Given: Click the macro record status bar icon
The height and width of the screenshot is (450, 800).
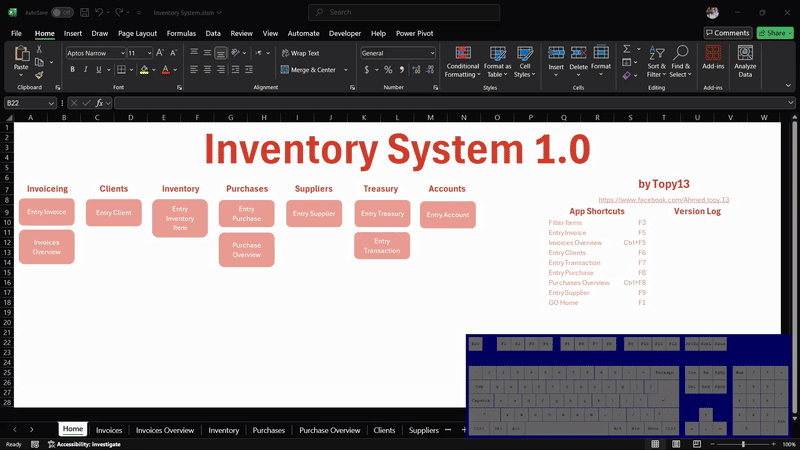Looking at the screenshot, I should click(x=35, y=444).
